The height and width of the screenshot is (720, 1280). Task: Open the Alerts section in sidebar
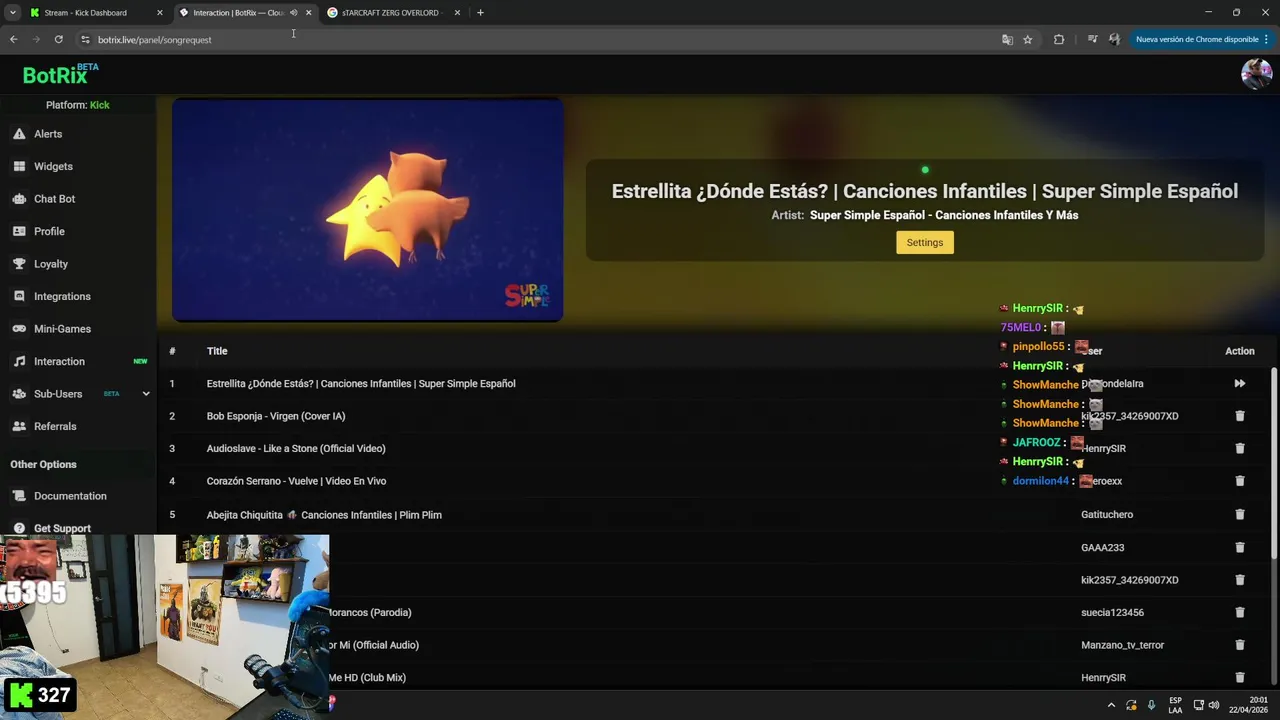(x=48, y=134)
